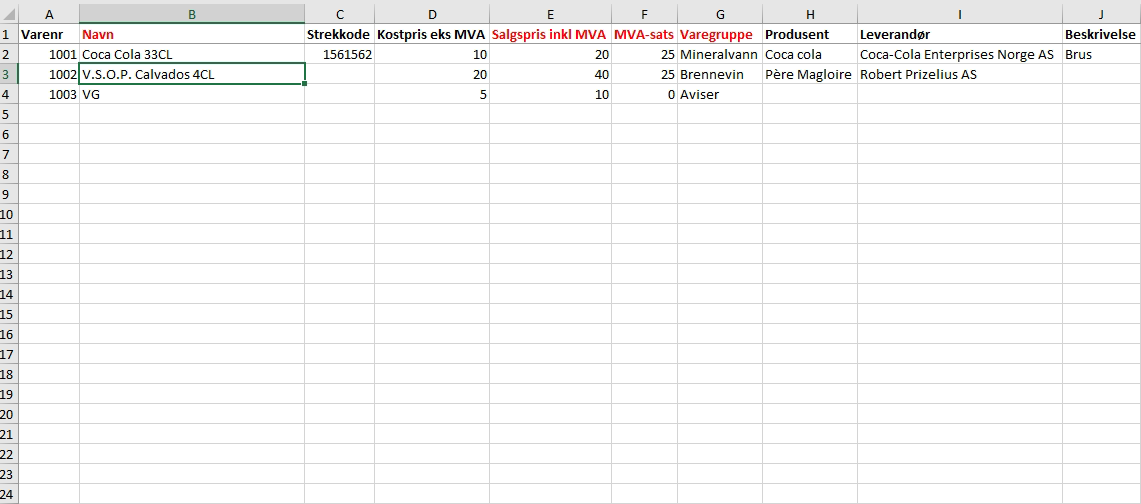The width and height of the screenshot is (1141, 504).
Task: Select column C header
Action: pos(339,14)
